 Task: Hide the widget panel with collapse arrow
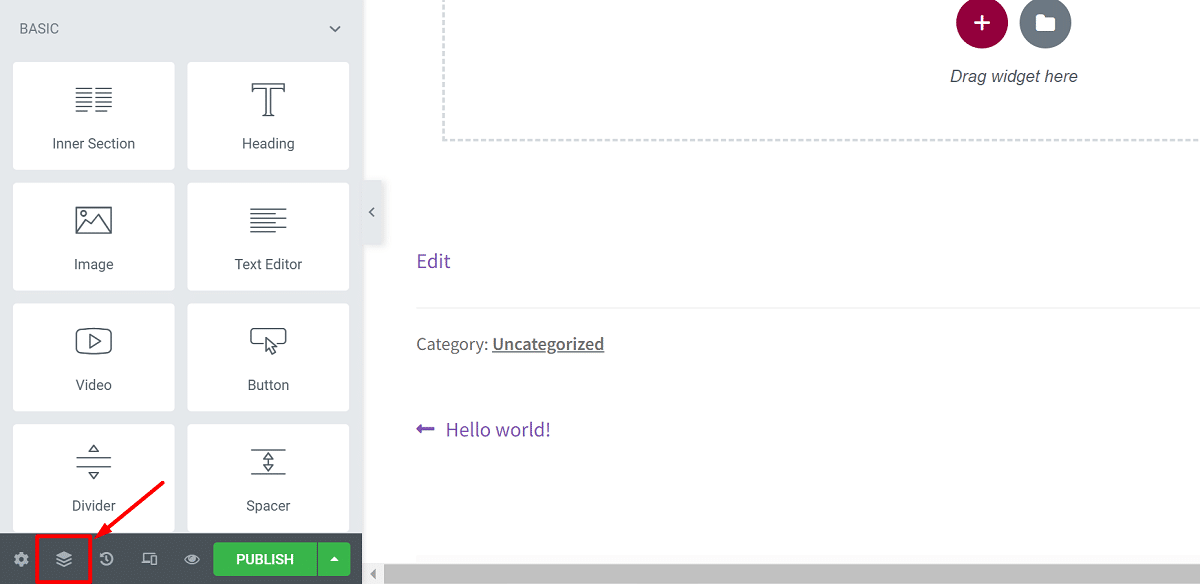pos(372,212)
